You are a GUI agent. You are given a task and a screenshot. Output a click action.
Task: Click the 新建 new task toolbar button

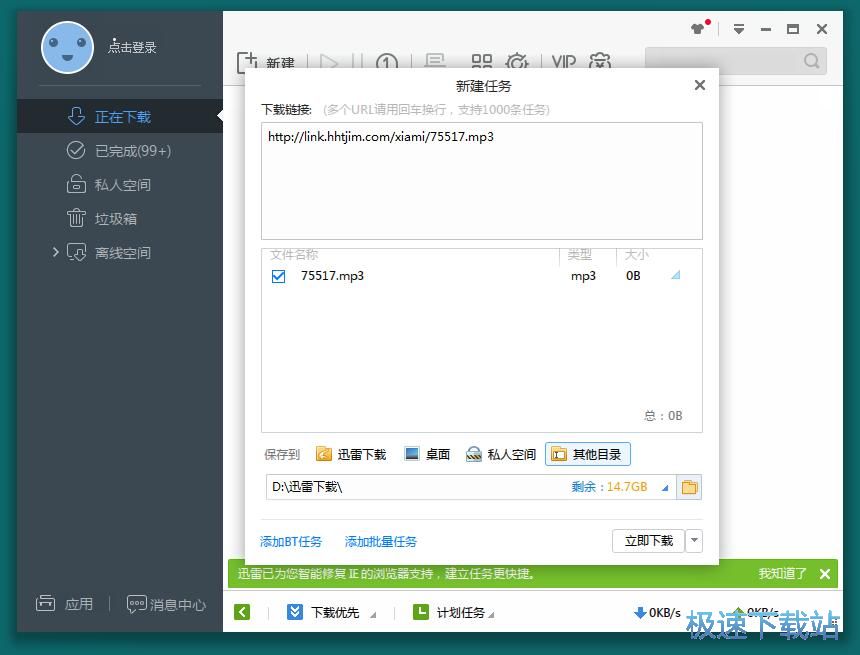coord(267,63)
